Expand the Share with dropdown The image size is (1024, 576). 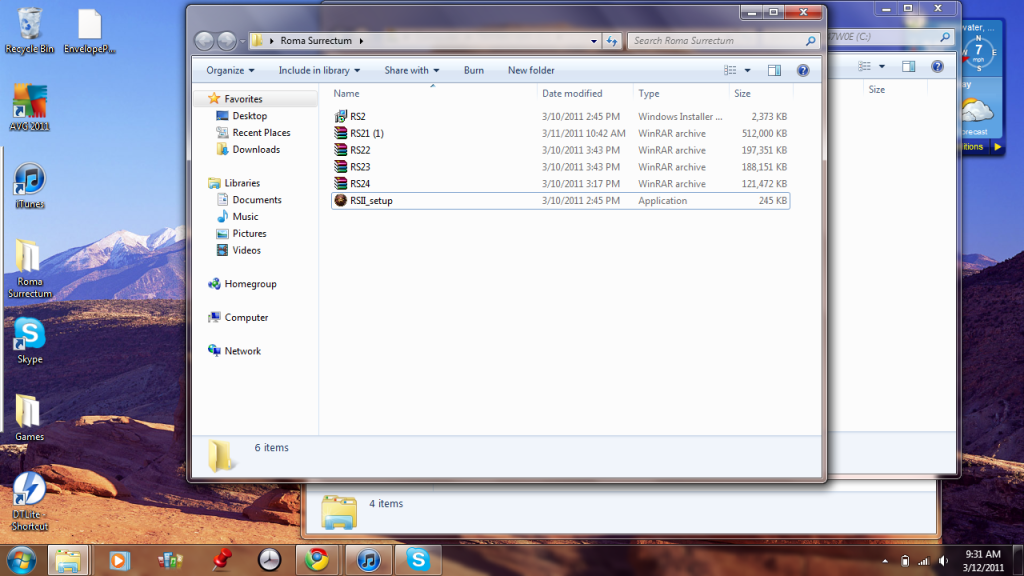411,71
